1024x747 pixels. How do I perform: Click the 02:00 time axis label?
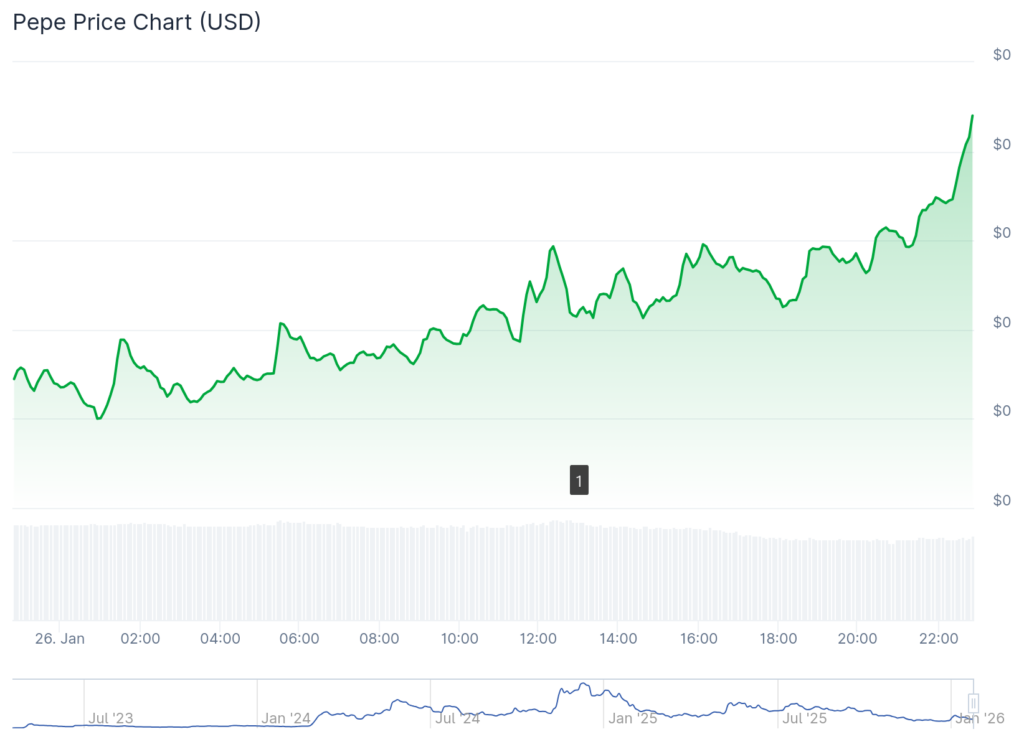[x=140, y=638]
